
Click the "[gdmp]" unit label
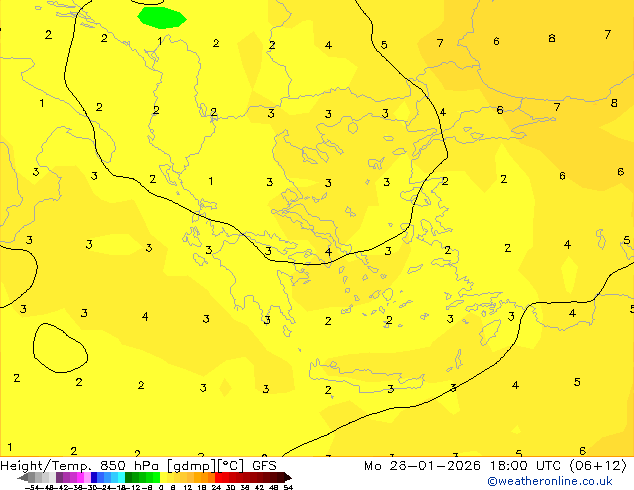coord(192,466)
